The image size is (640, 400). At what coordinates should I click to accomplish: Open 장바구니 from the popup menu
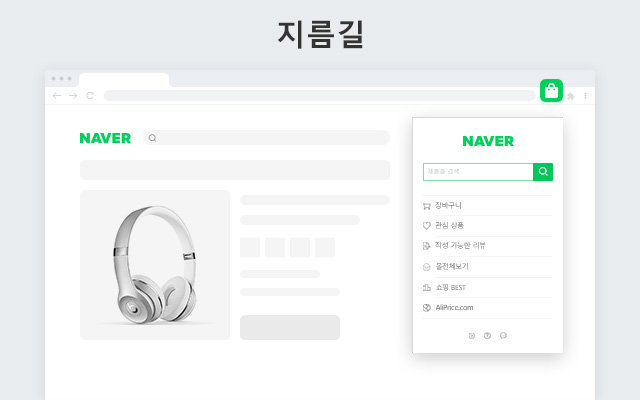[487, 206]
